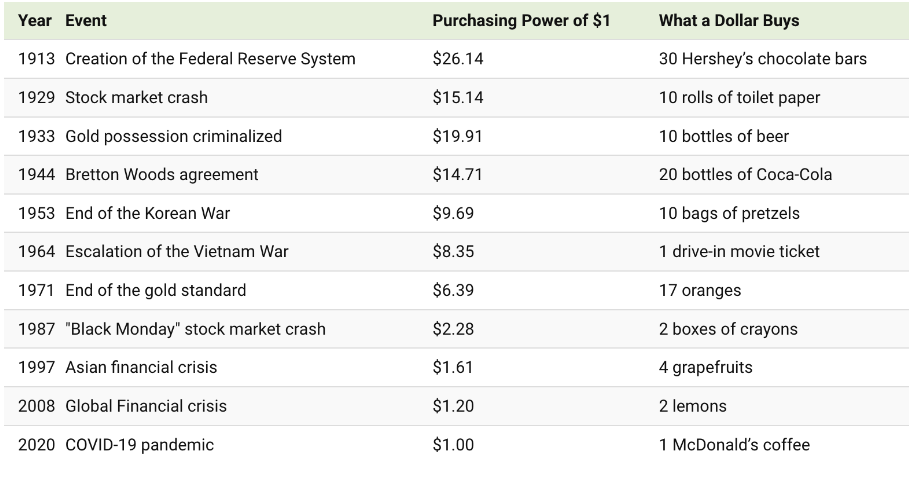Click Creation of the Federal Reserve System

pyautogui.click(x=210, y=59)
